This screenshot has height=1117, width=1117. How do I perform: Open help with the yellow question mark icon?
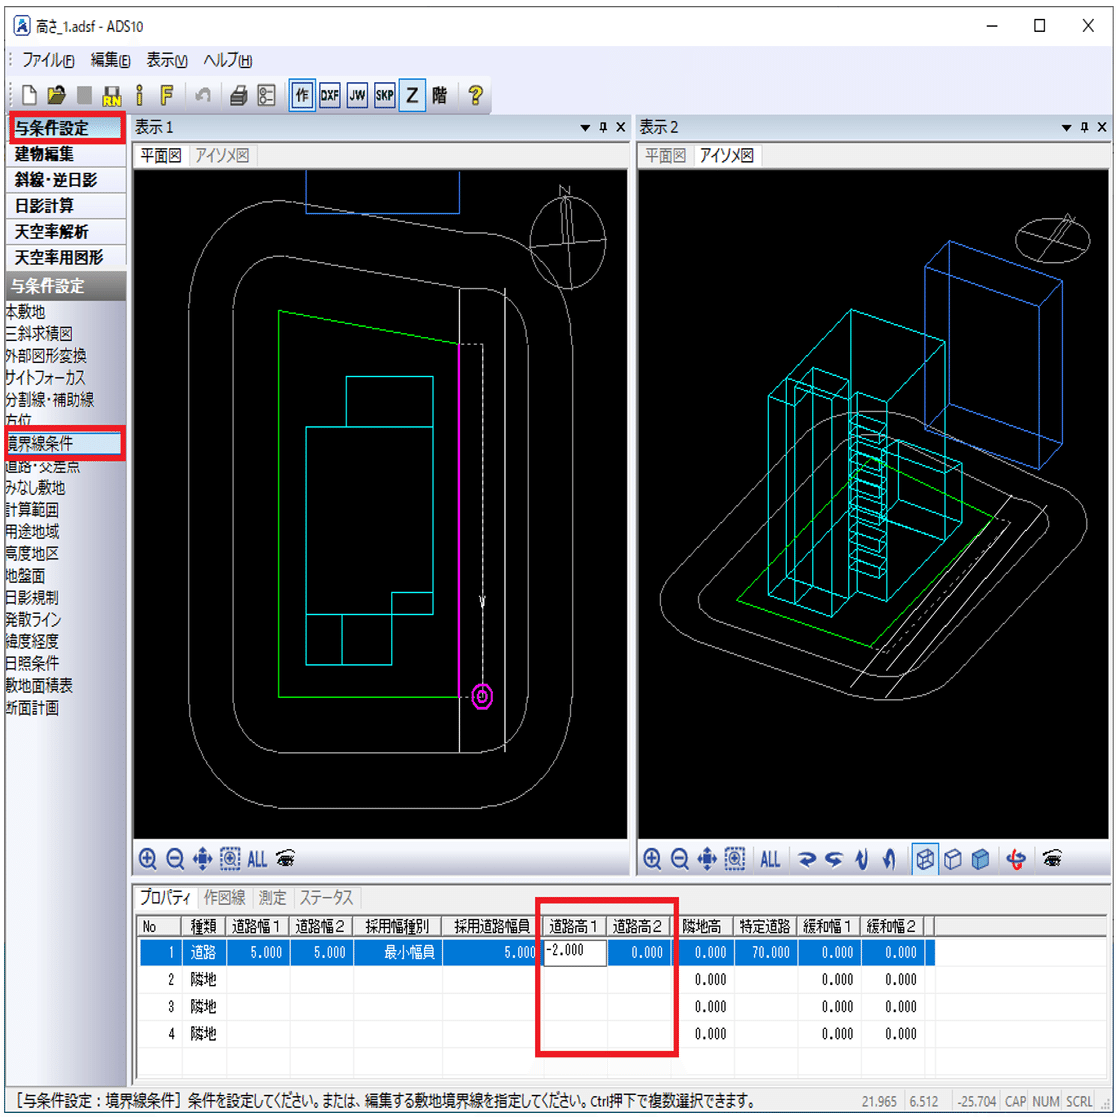click(476, 95)
